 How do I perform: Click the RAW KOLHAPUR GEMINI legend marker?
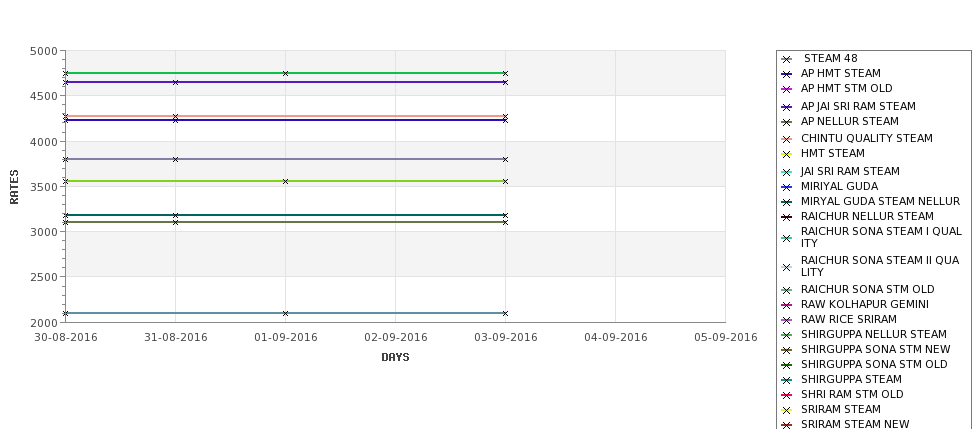pos(786,306)
